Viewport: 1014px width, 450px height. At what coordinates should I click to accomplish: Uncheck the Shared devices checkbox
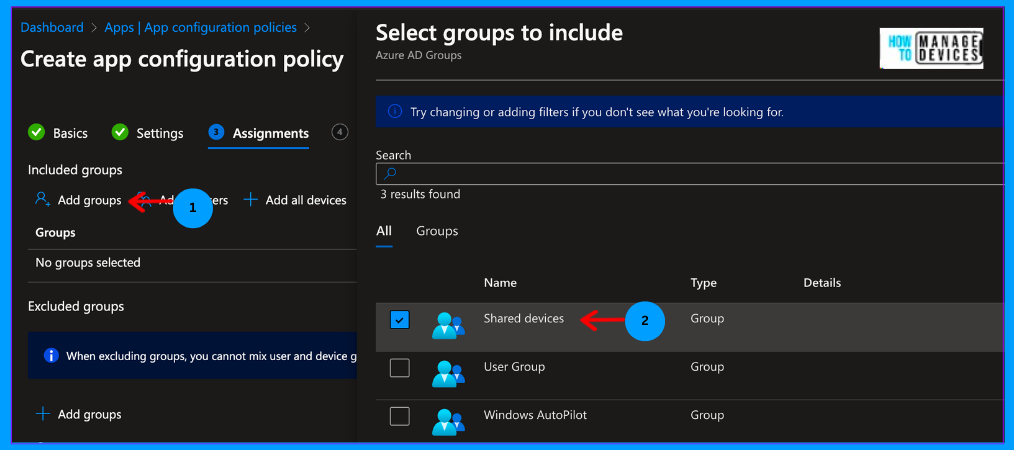click(400, 320)
